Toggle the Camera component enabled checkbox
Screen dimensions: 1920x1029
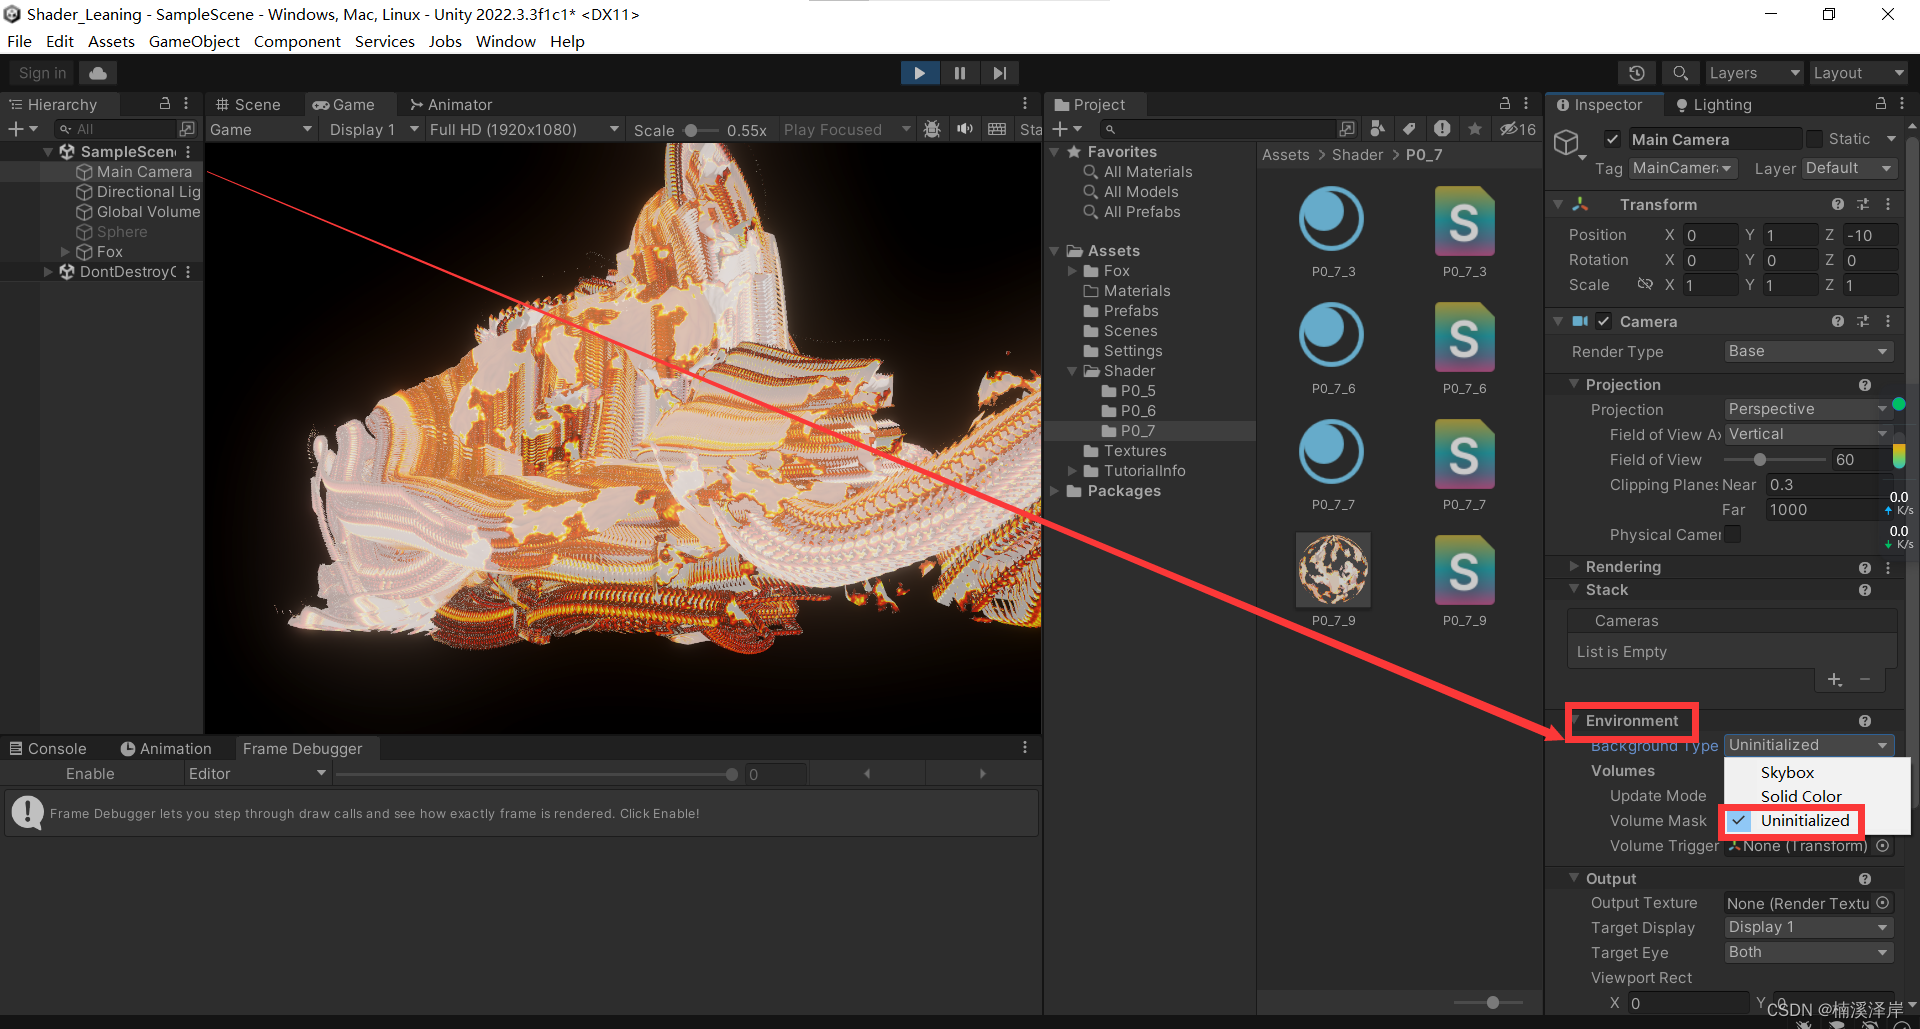coord(1603,321)
